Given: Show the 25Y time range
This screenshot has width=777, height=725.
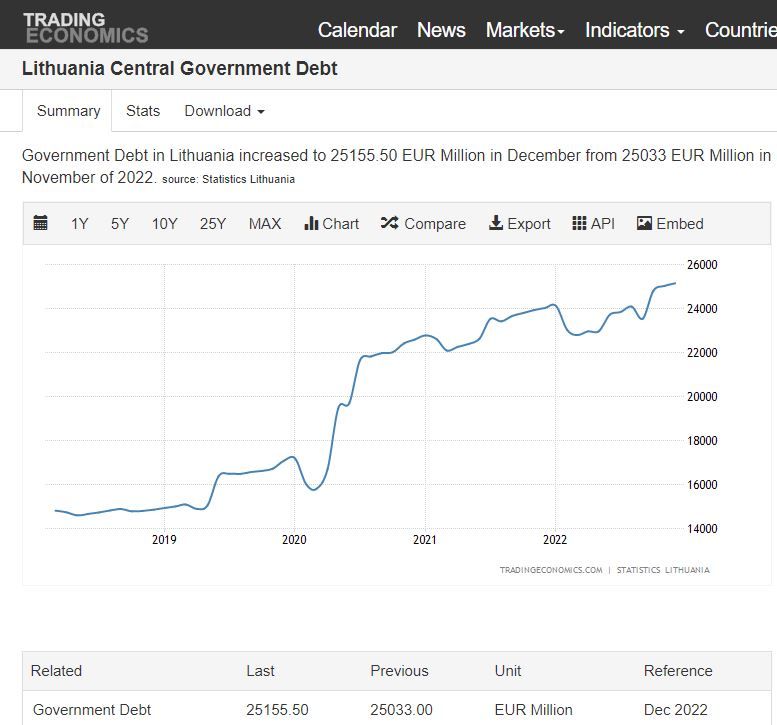Looking at the screenshot, I should tap(213, 223).
